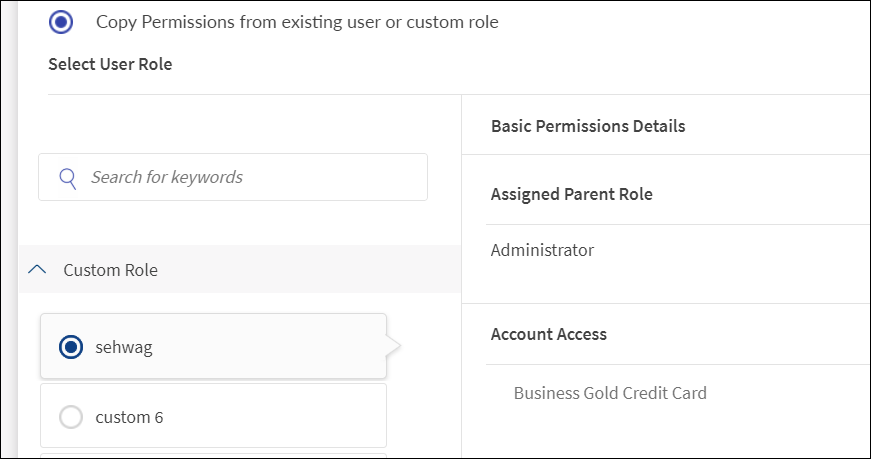Click the Assigned Parent Role heading
Viewport: 871px width, 459px height.
point(571,194)
